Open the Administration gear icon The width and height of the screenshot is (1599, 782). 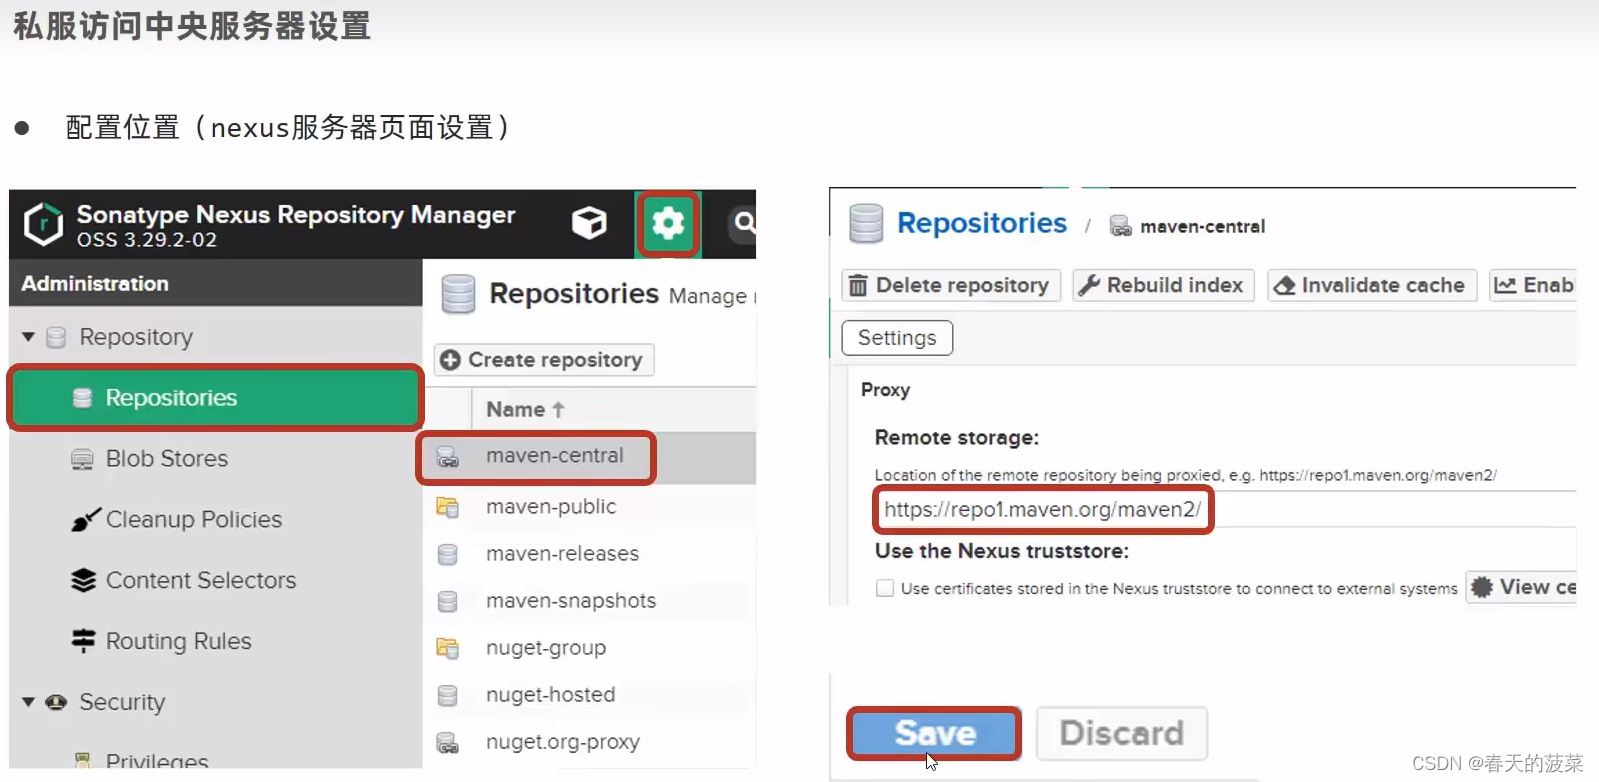[x=668, y=223]
